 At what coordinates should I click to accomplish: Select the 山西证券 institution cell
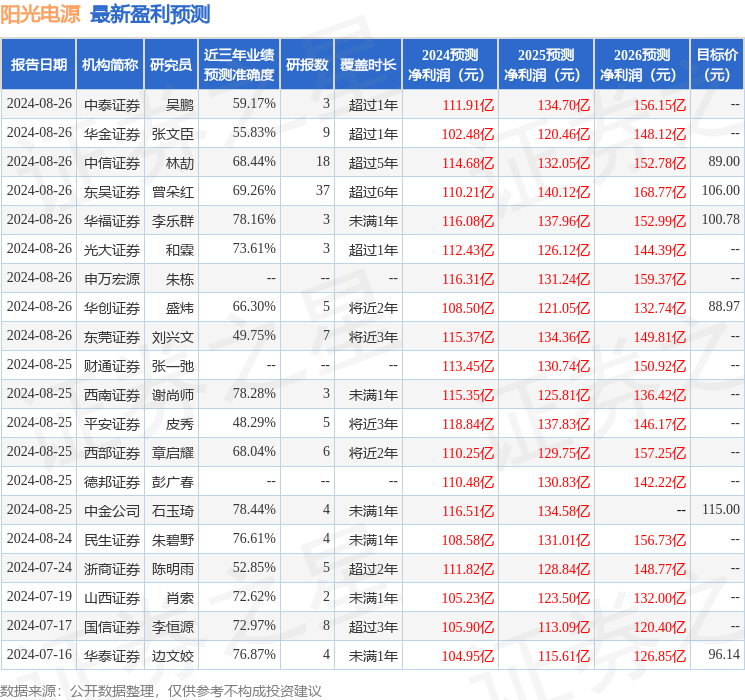[x=112, y=597]
